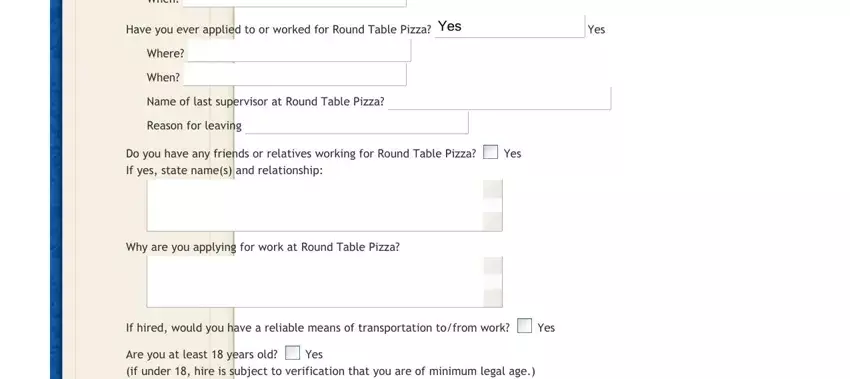850x379 pixels.
Task: Click up arrow of why-applying text area scrollbar
Action: click(493, 265)
